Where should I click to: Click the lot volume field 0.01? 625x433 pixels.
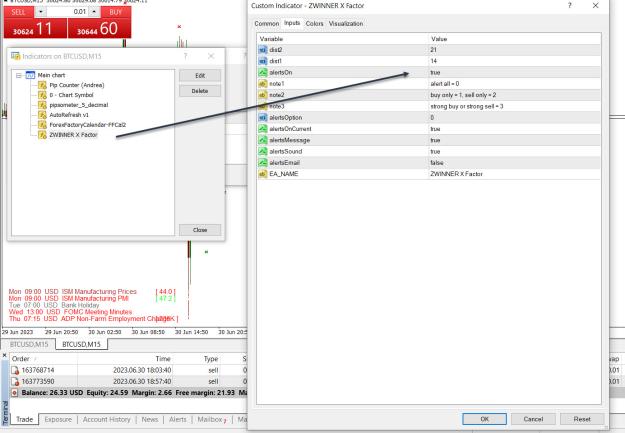coord(67,12)
